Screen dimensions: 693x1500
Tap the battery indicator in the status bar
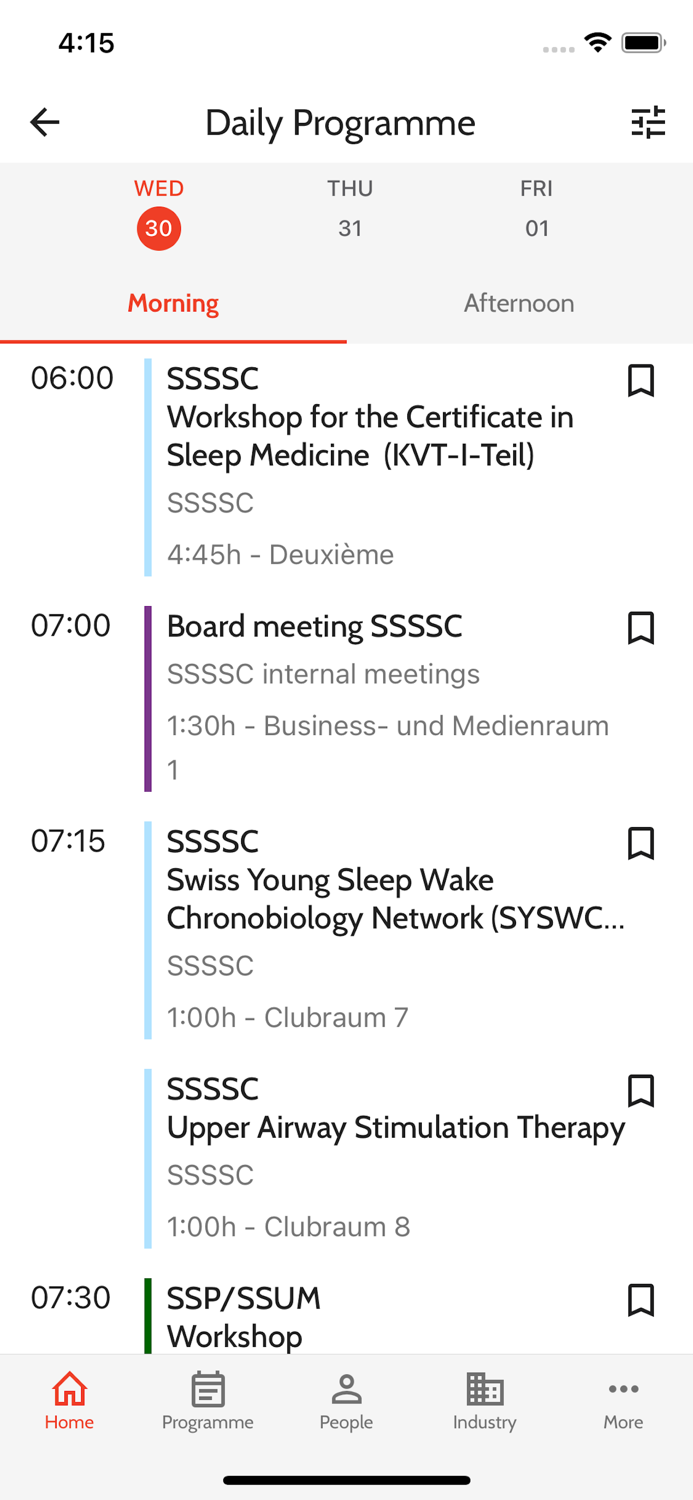(x=643, y=42)
